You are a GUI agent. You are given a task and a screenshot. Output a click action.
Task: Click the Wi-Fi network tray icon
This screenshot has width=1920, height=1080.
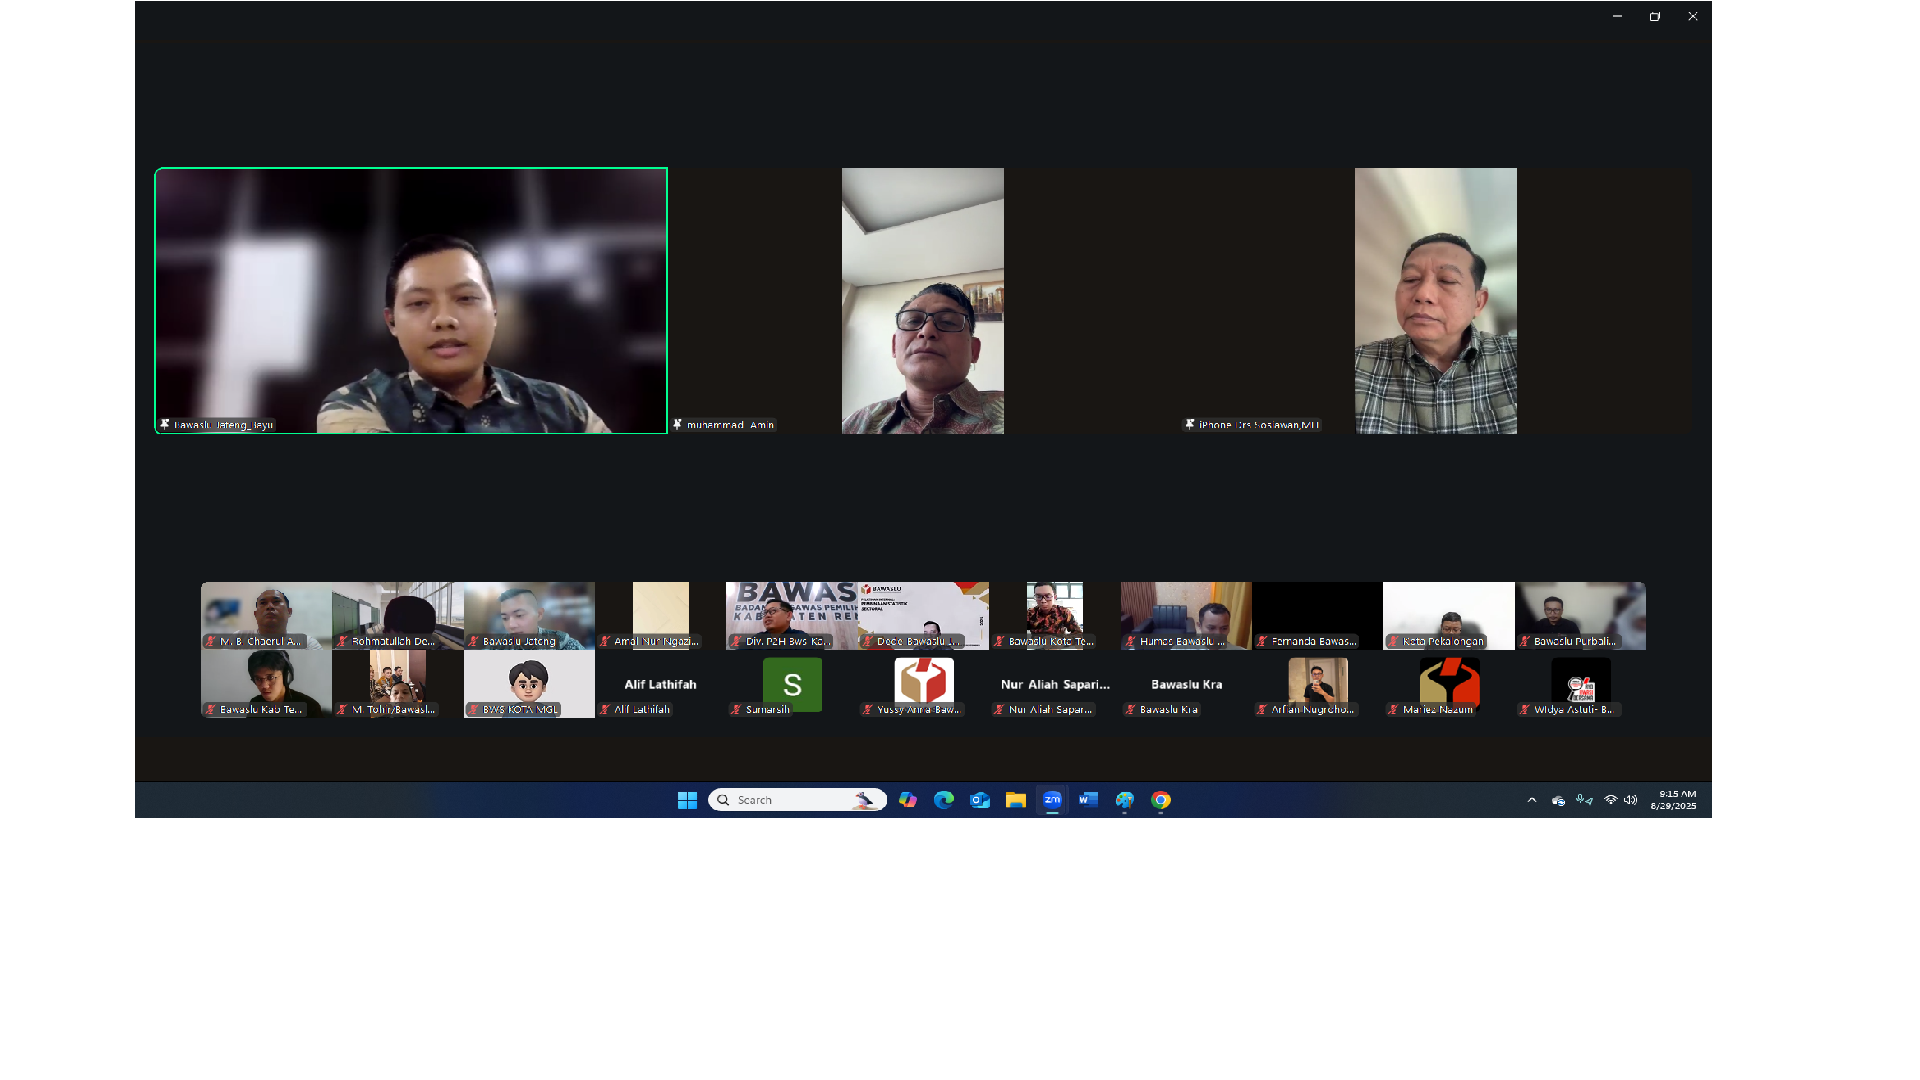click(1610, 800)
